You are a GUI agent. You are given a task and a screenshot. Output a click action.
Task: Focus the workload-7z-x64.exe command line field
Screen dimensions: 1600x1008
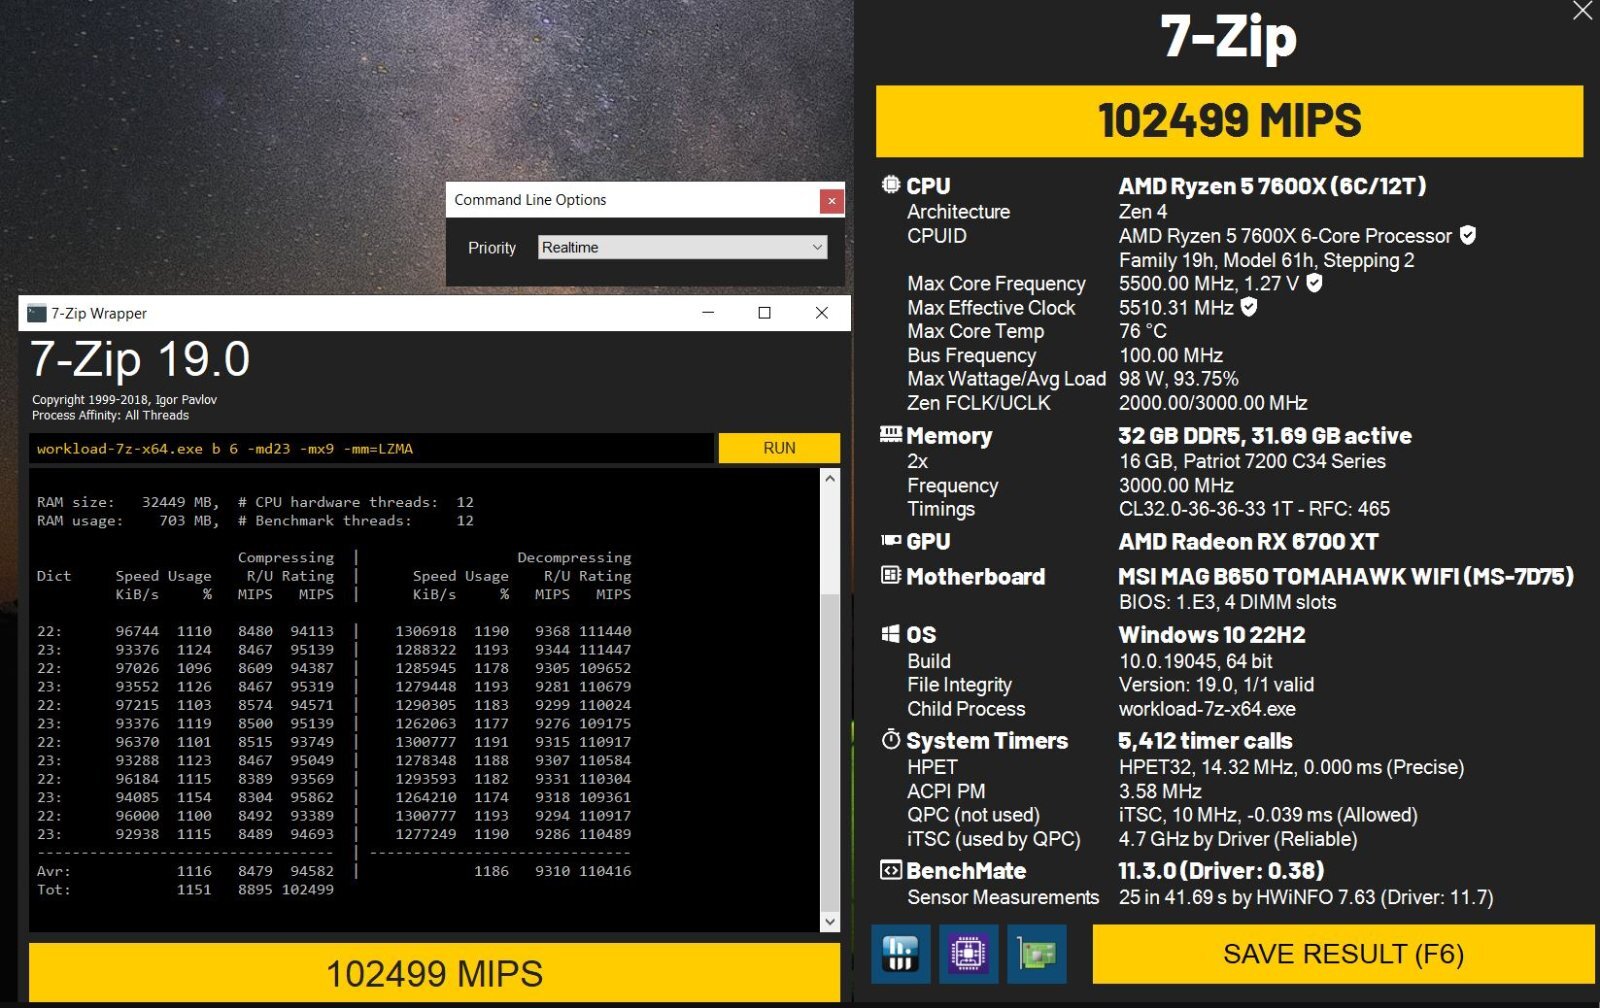pyautogui.click(x=372, y=448)
